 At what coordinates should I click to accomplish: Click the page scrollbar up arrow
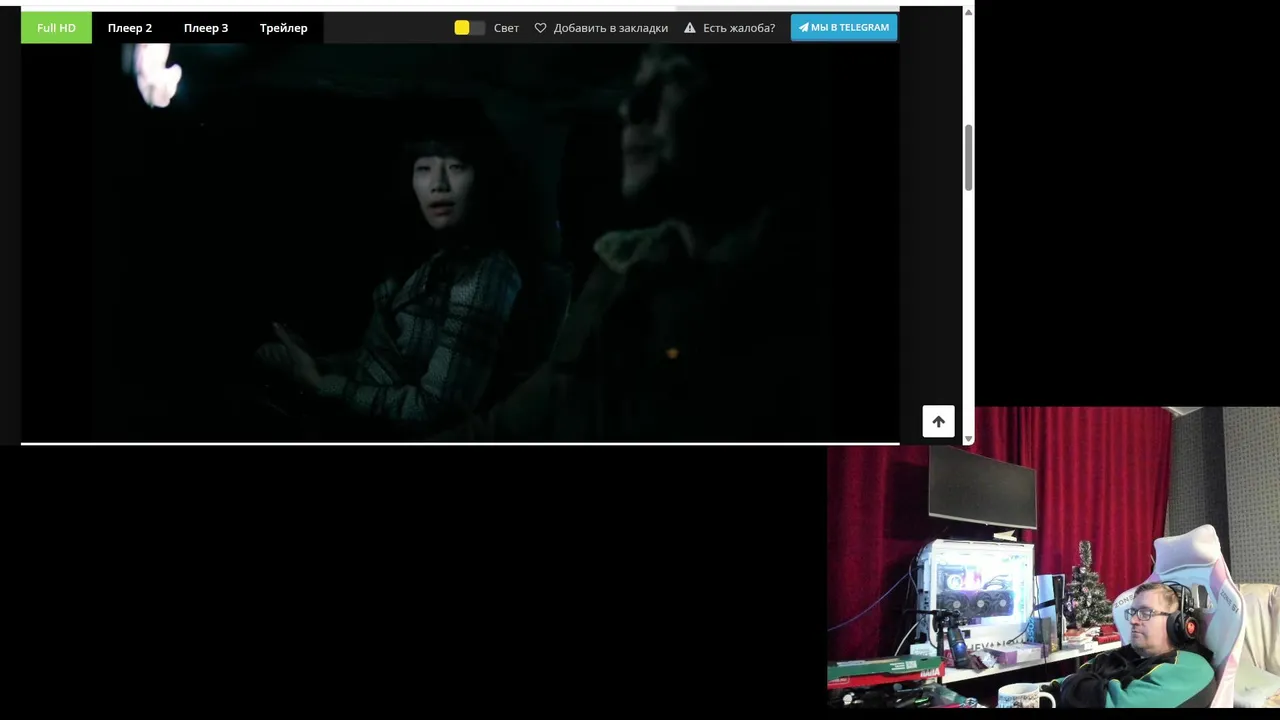(968, 12)
